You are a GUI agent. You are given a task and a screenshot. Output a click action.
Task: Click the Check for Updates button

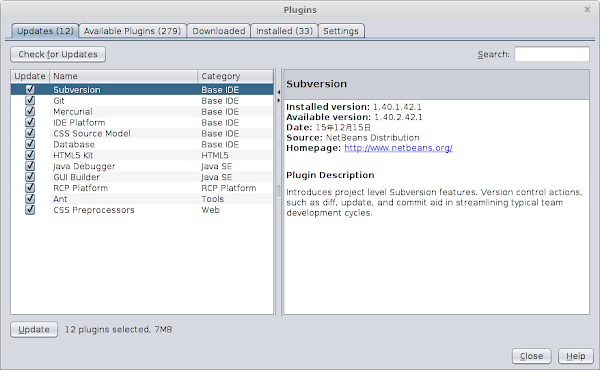(x=58, y=54)
